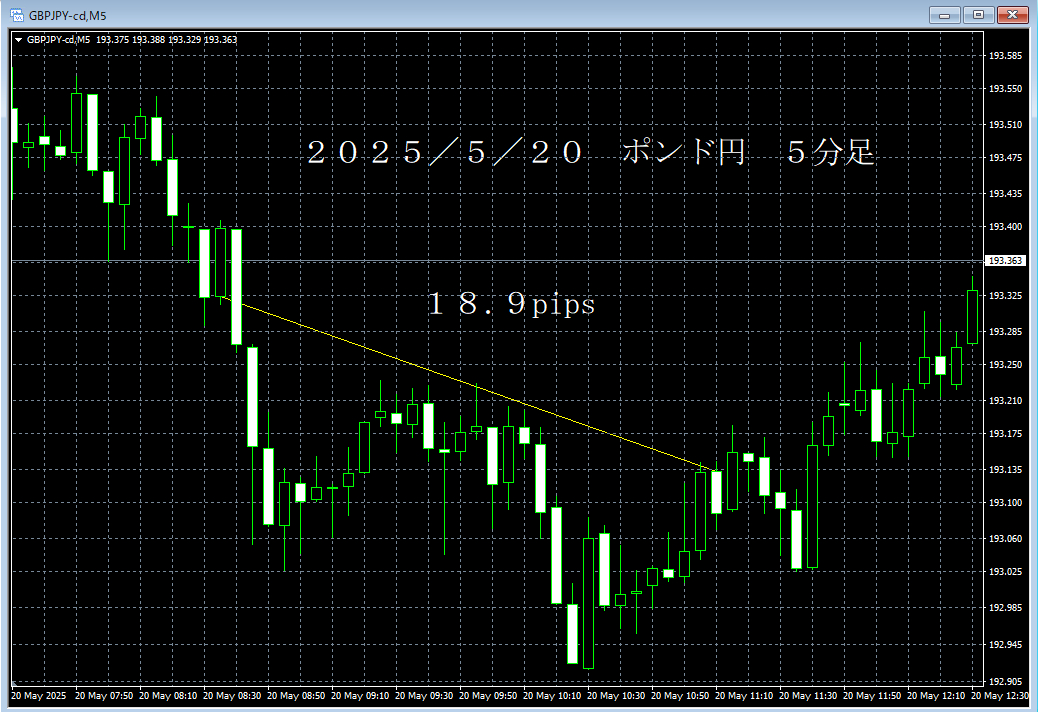Click time axis label 20 May 10:30
This screenshot has width=1038, height=712.
tap(616, 695)
